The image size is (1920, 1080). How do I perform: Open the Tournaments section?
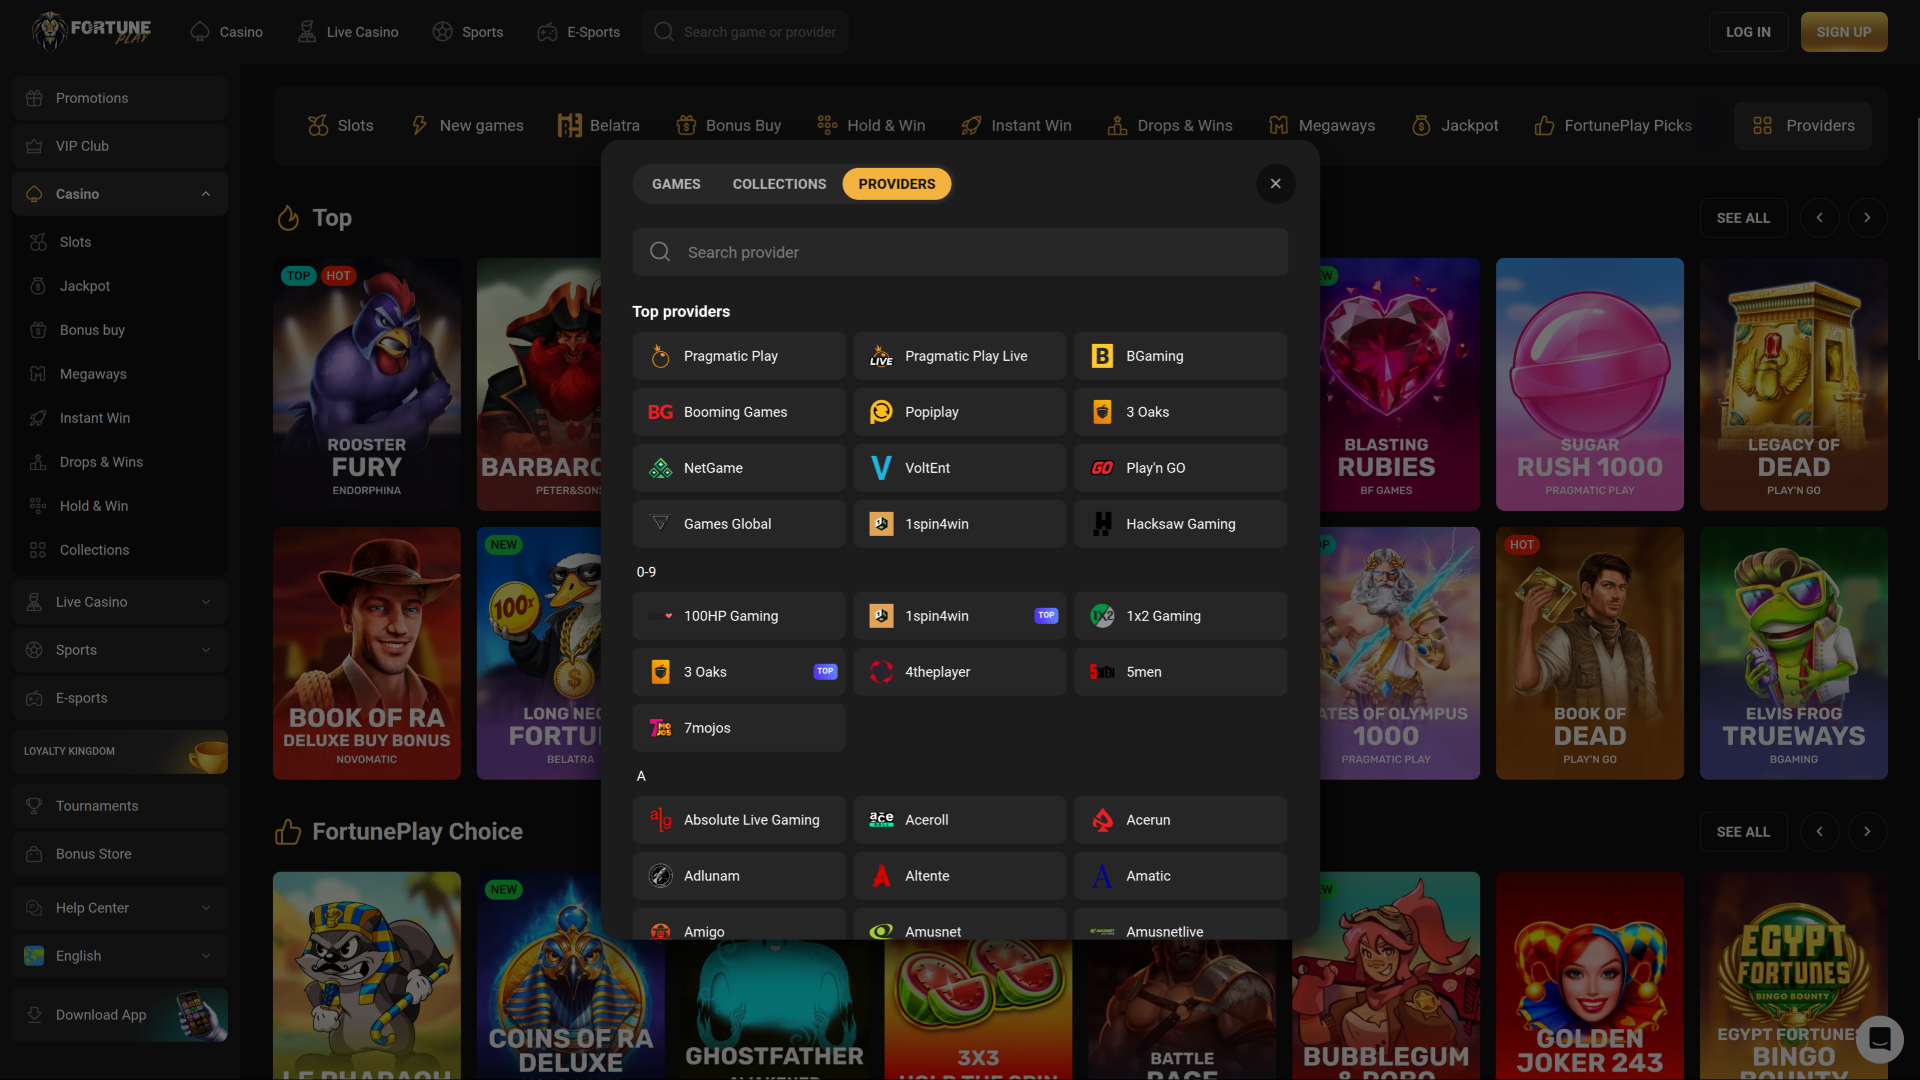[97, 805]
